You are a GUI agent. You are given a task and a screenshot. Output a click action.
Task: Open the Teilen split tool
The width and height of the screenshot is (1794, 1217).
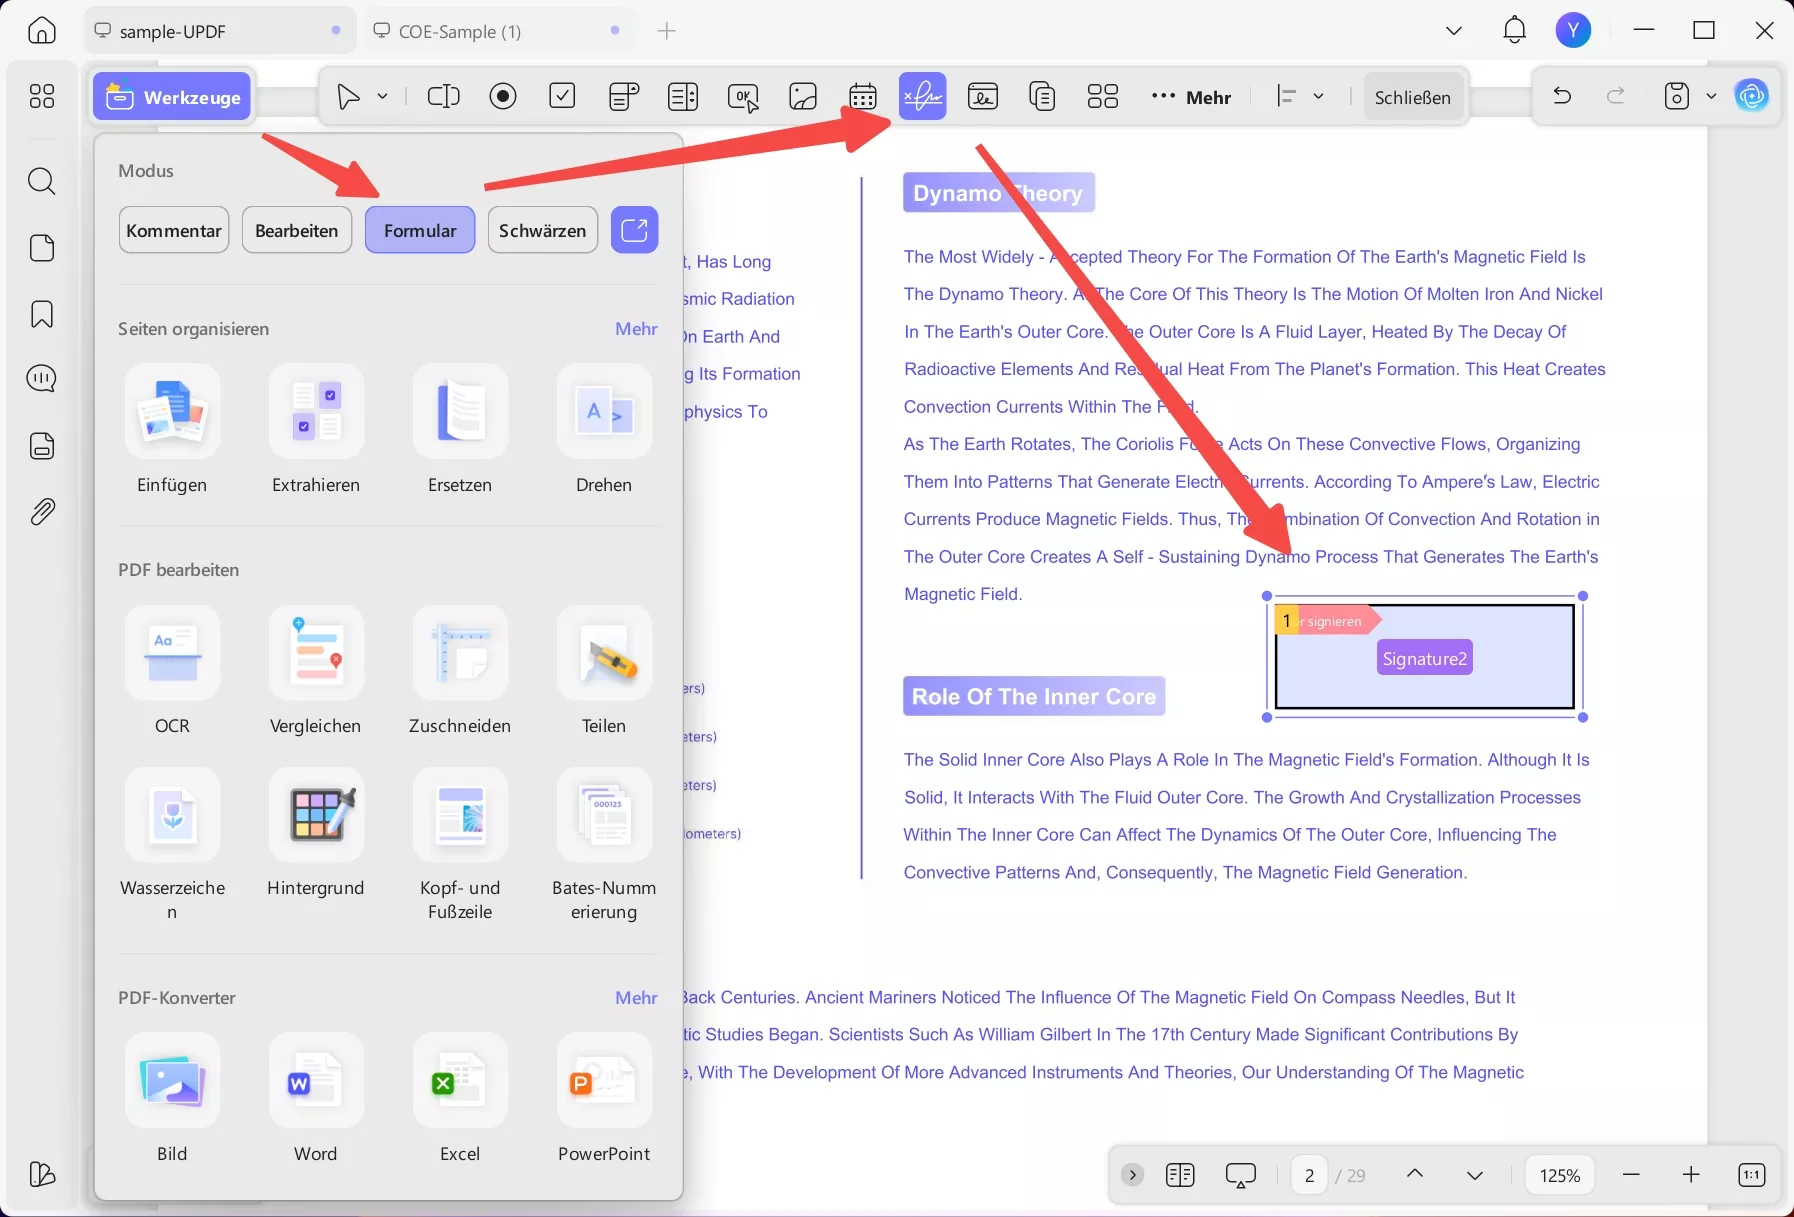(x=604, y=671)
